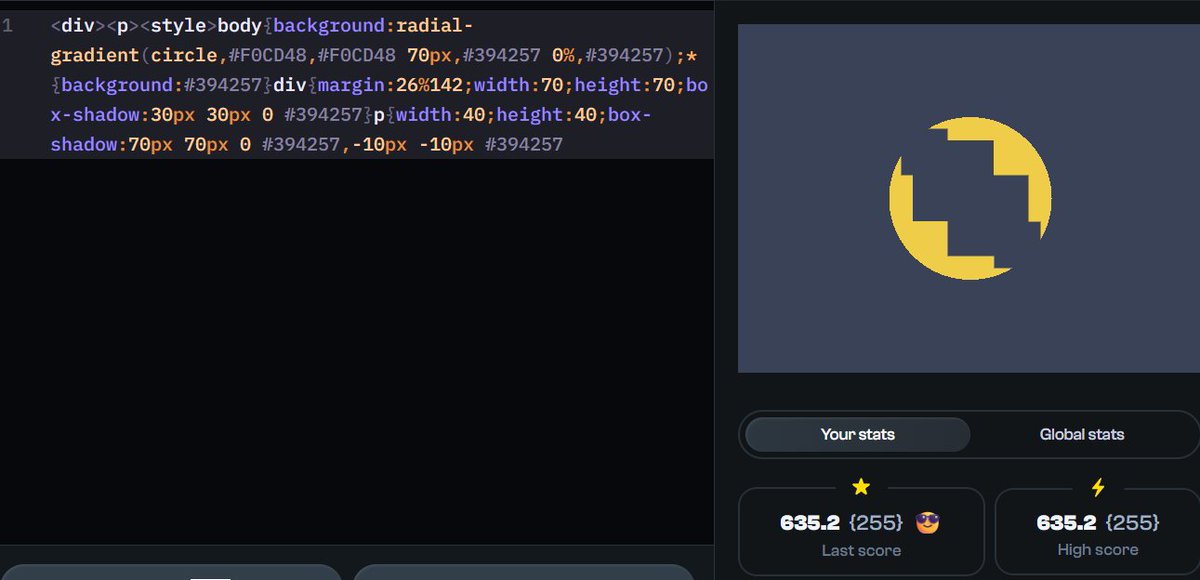Click the "margin:26%142" declaration in the code
This screenshot has height=580, width=1200.
(x=391, y=85)
